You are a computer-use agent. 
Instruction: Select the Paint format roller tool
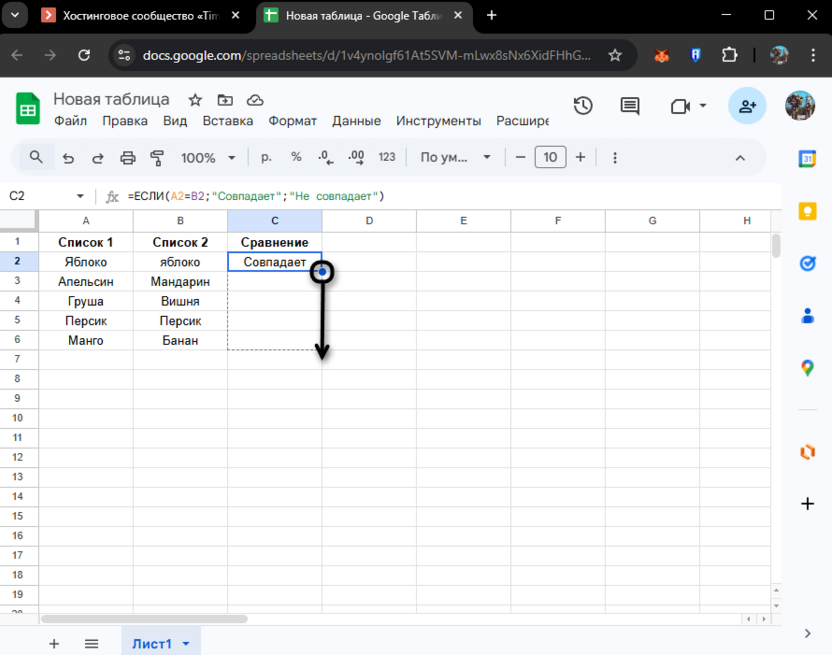point(157,158)
